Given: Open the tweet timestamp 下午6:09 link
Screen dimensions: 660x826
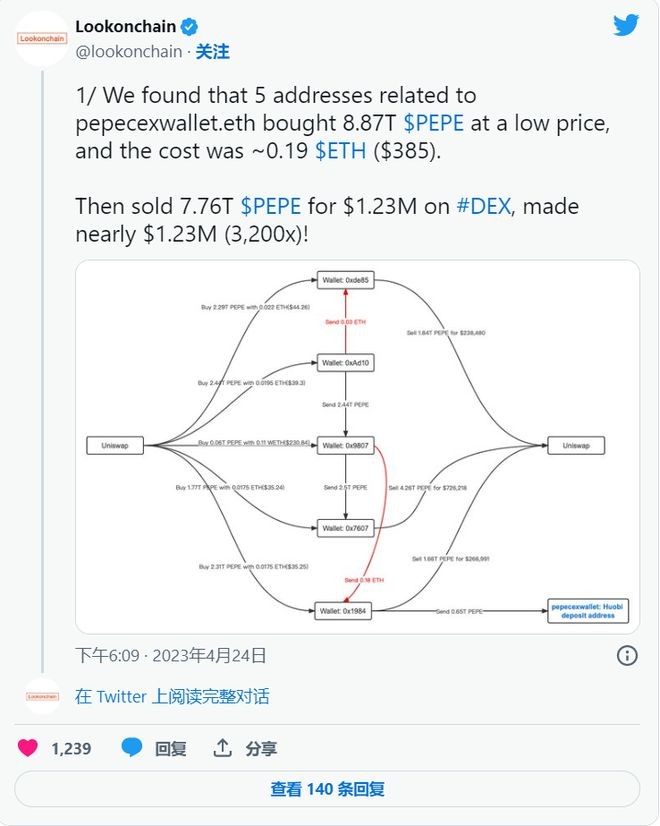Looking at the screenshot, I should point(107,656).
